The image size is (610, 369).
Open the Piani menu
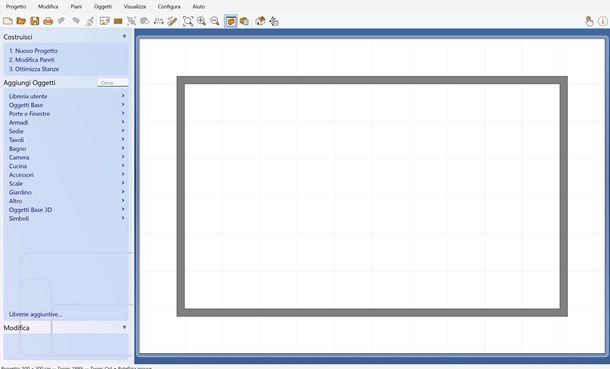click(76, 7)
